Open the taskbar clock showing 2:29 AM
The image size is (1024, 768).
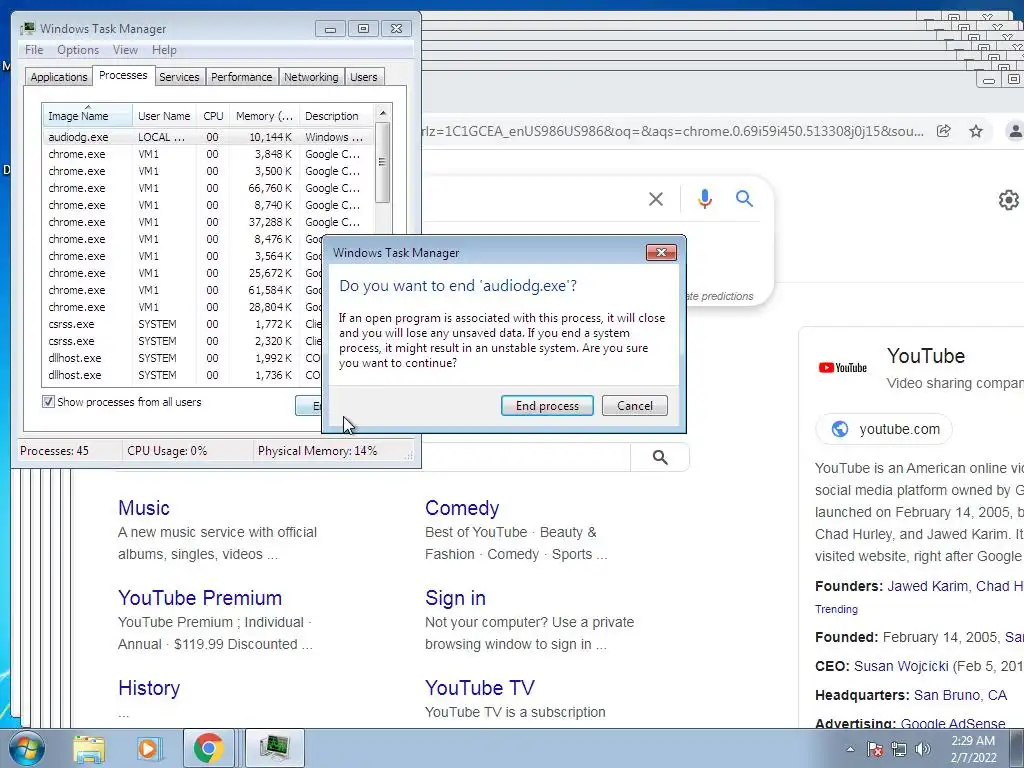[973, 749]
